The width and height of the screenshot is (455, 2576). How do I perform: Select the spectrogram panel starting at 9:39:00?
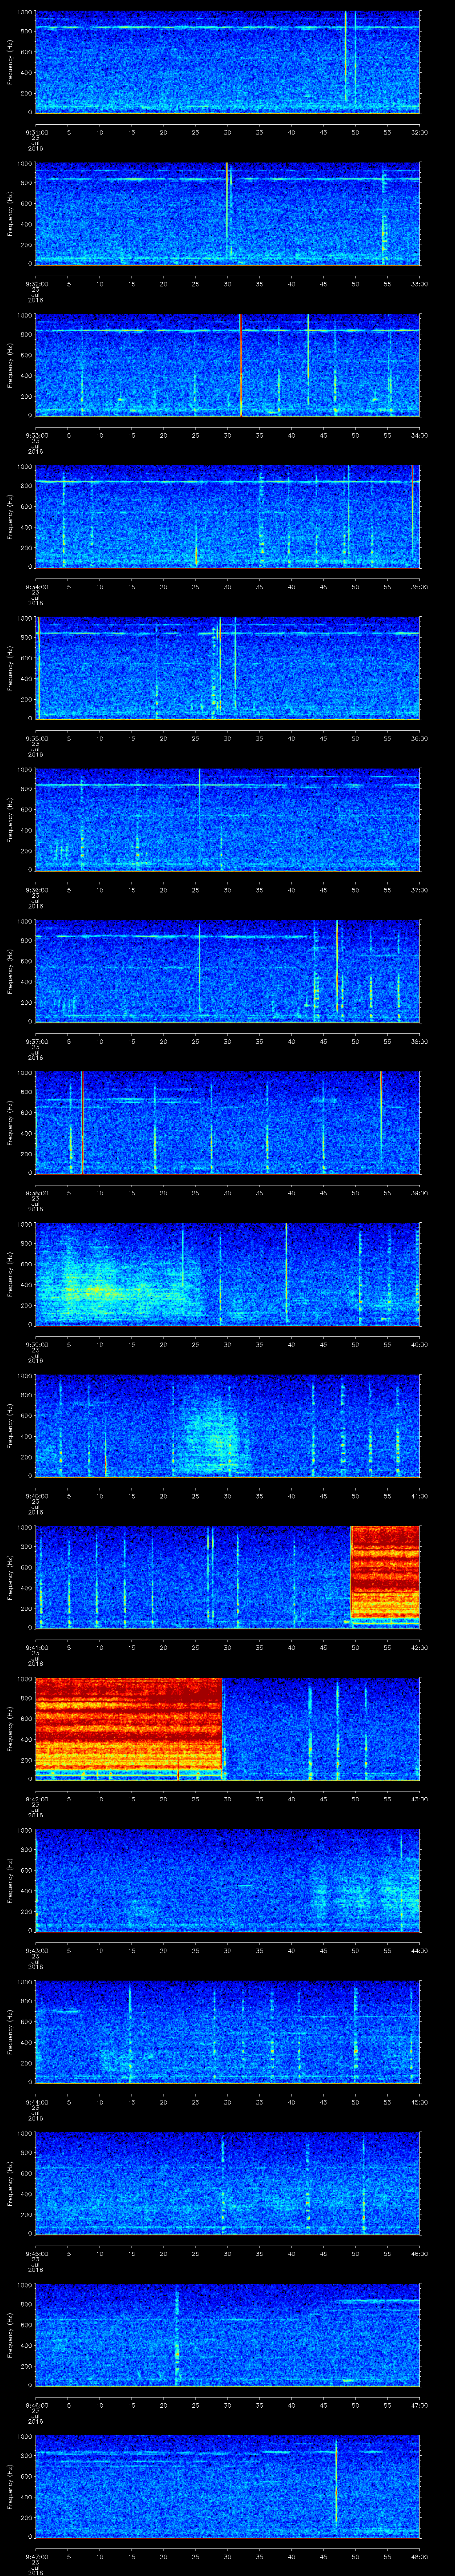[227, 1274]
